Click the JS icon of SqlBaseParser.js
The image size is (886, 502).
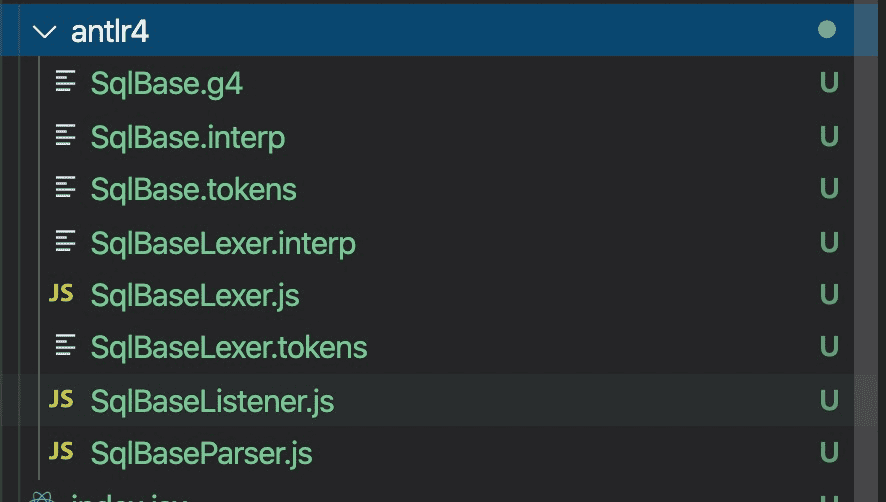(x=62, y=454)
